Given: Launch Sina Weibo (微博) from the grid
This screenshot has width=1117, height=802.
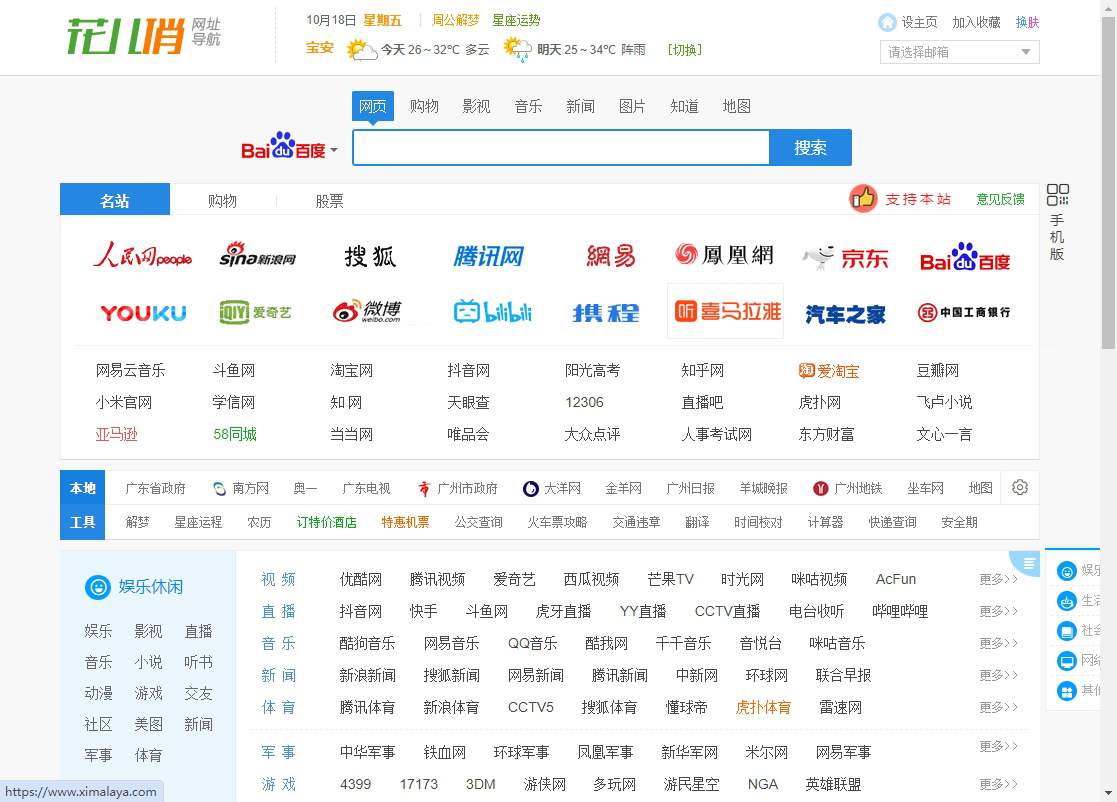Looking at the screenshot, I should pos(369,311).
